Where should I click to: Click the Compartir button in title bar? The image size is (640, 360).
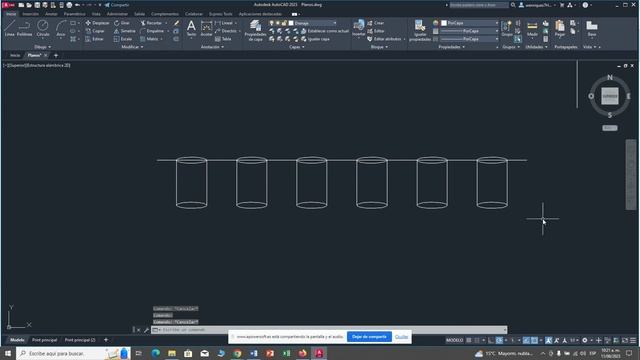117,5
